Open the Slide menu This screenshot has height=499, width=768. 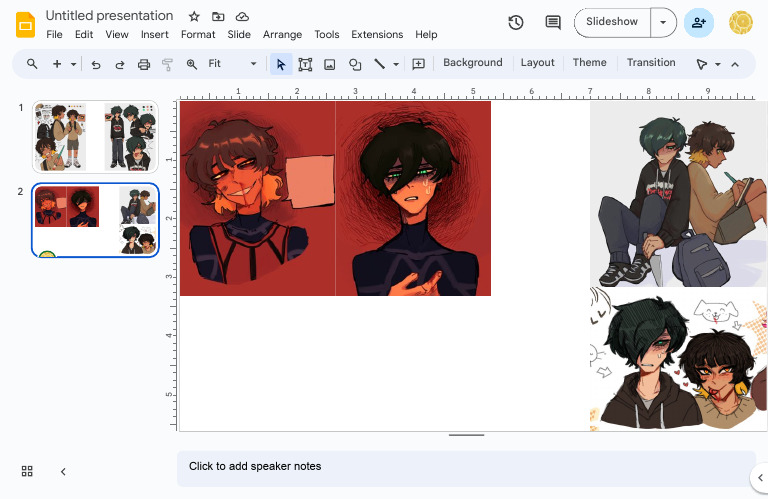click(x=239, y=35)
